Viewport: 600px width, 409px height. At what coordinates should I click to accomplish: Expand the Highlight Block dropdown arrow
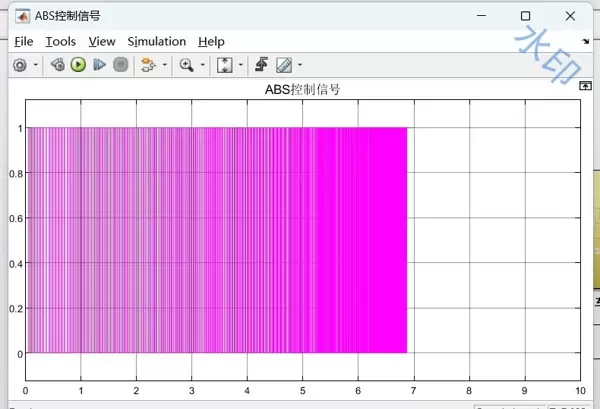(164, 65)
